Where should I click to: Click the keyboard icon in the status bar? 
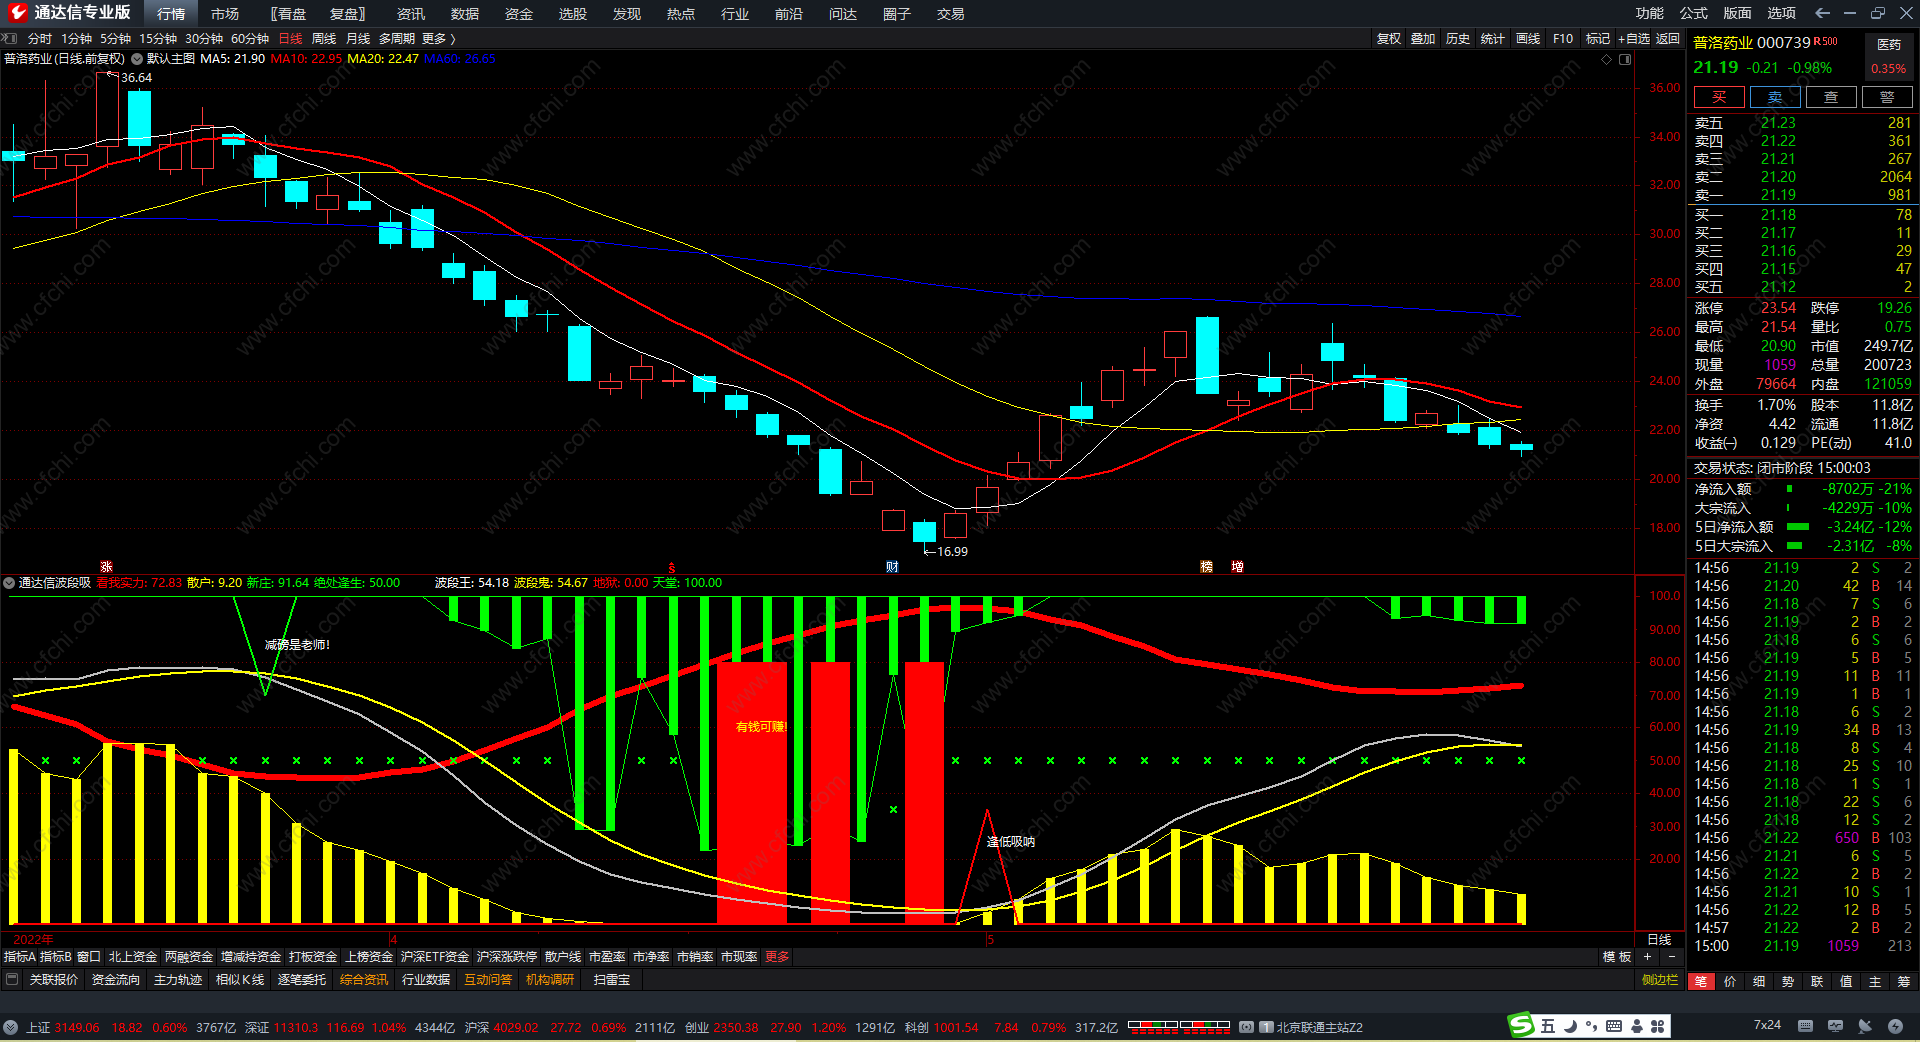pyautogui.click(x=1805, y=1026)
